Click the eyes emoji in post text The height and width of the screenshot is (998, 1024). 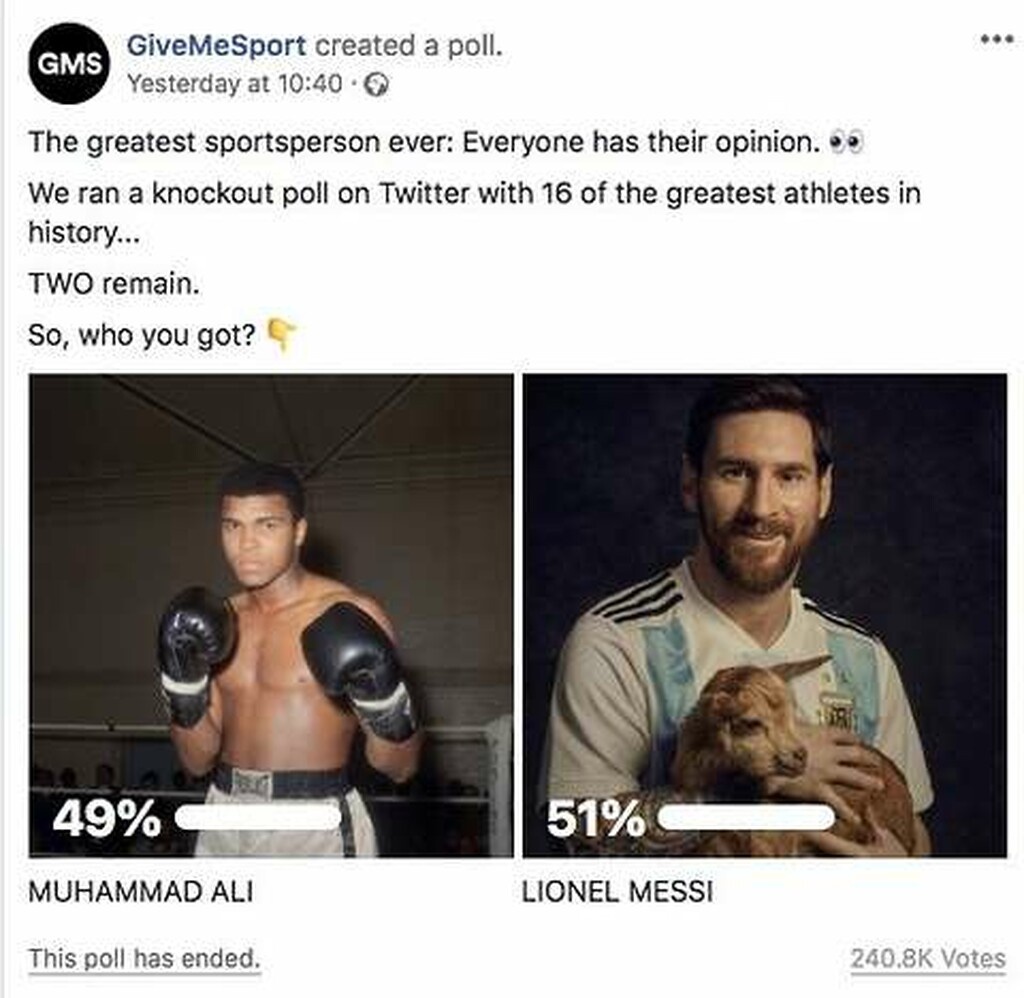click(x=846, y=142)
